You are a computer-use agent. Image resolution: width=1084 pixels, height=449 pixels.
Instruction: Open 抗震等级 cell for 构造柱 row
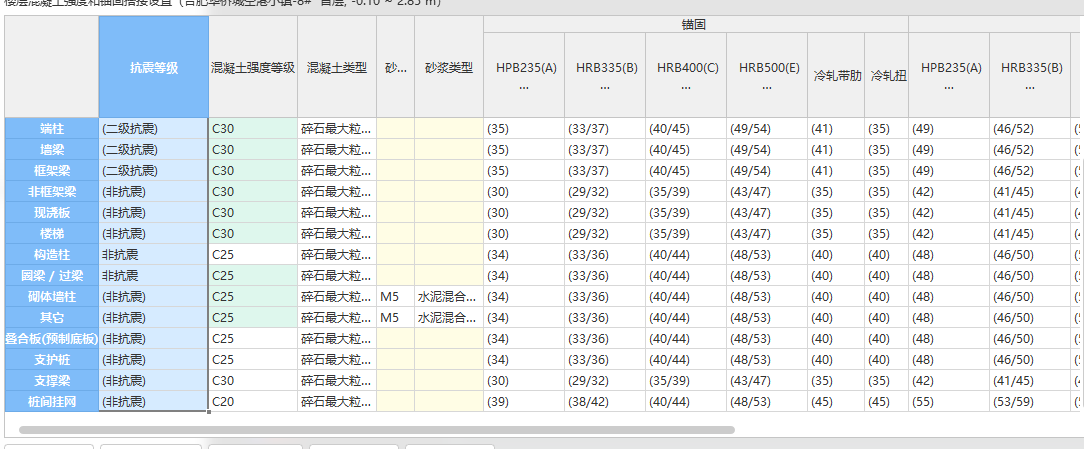(x=153, y=255)
